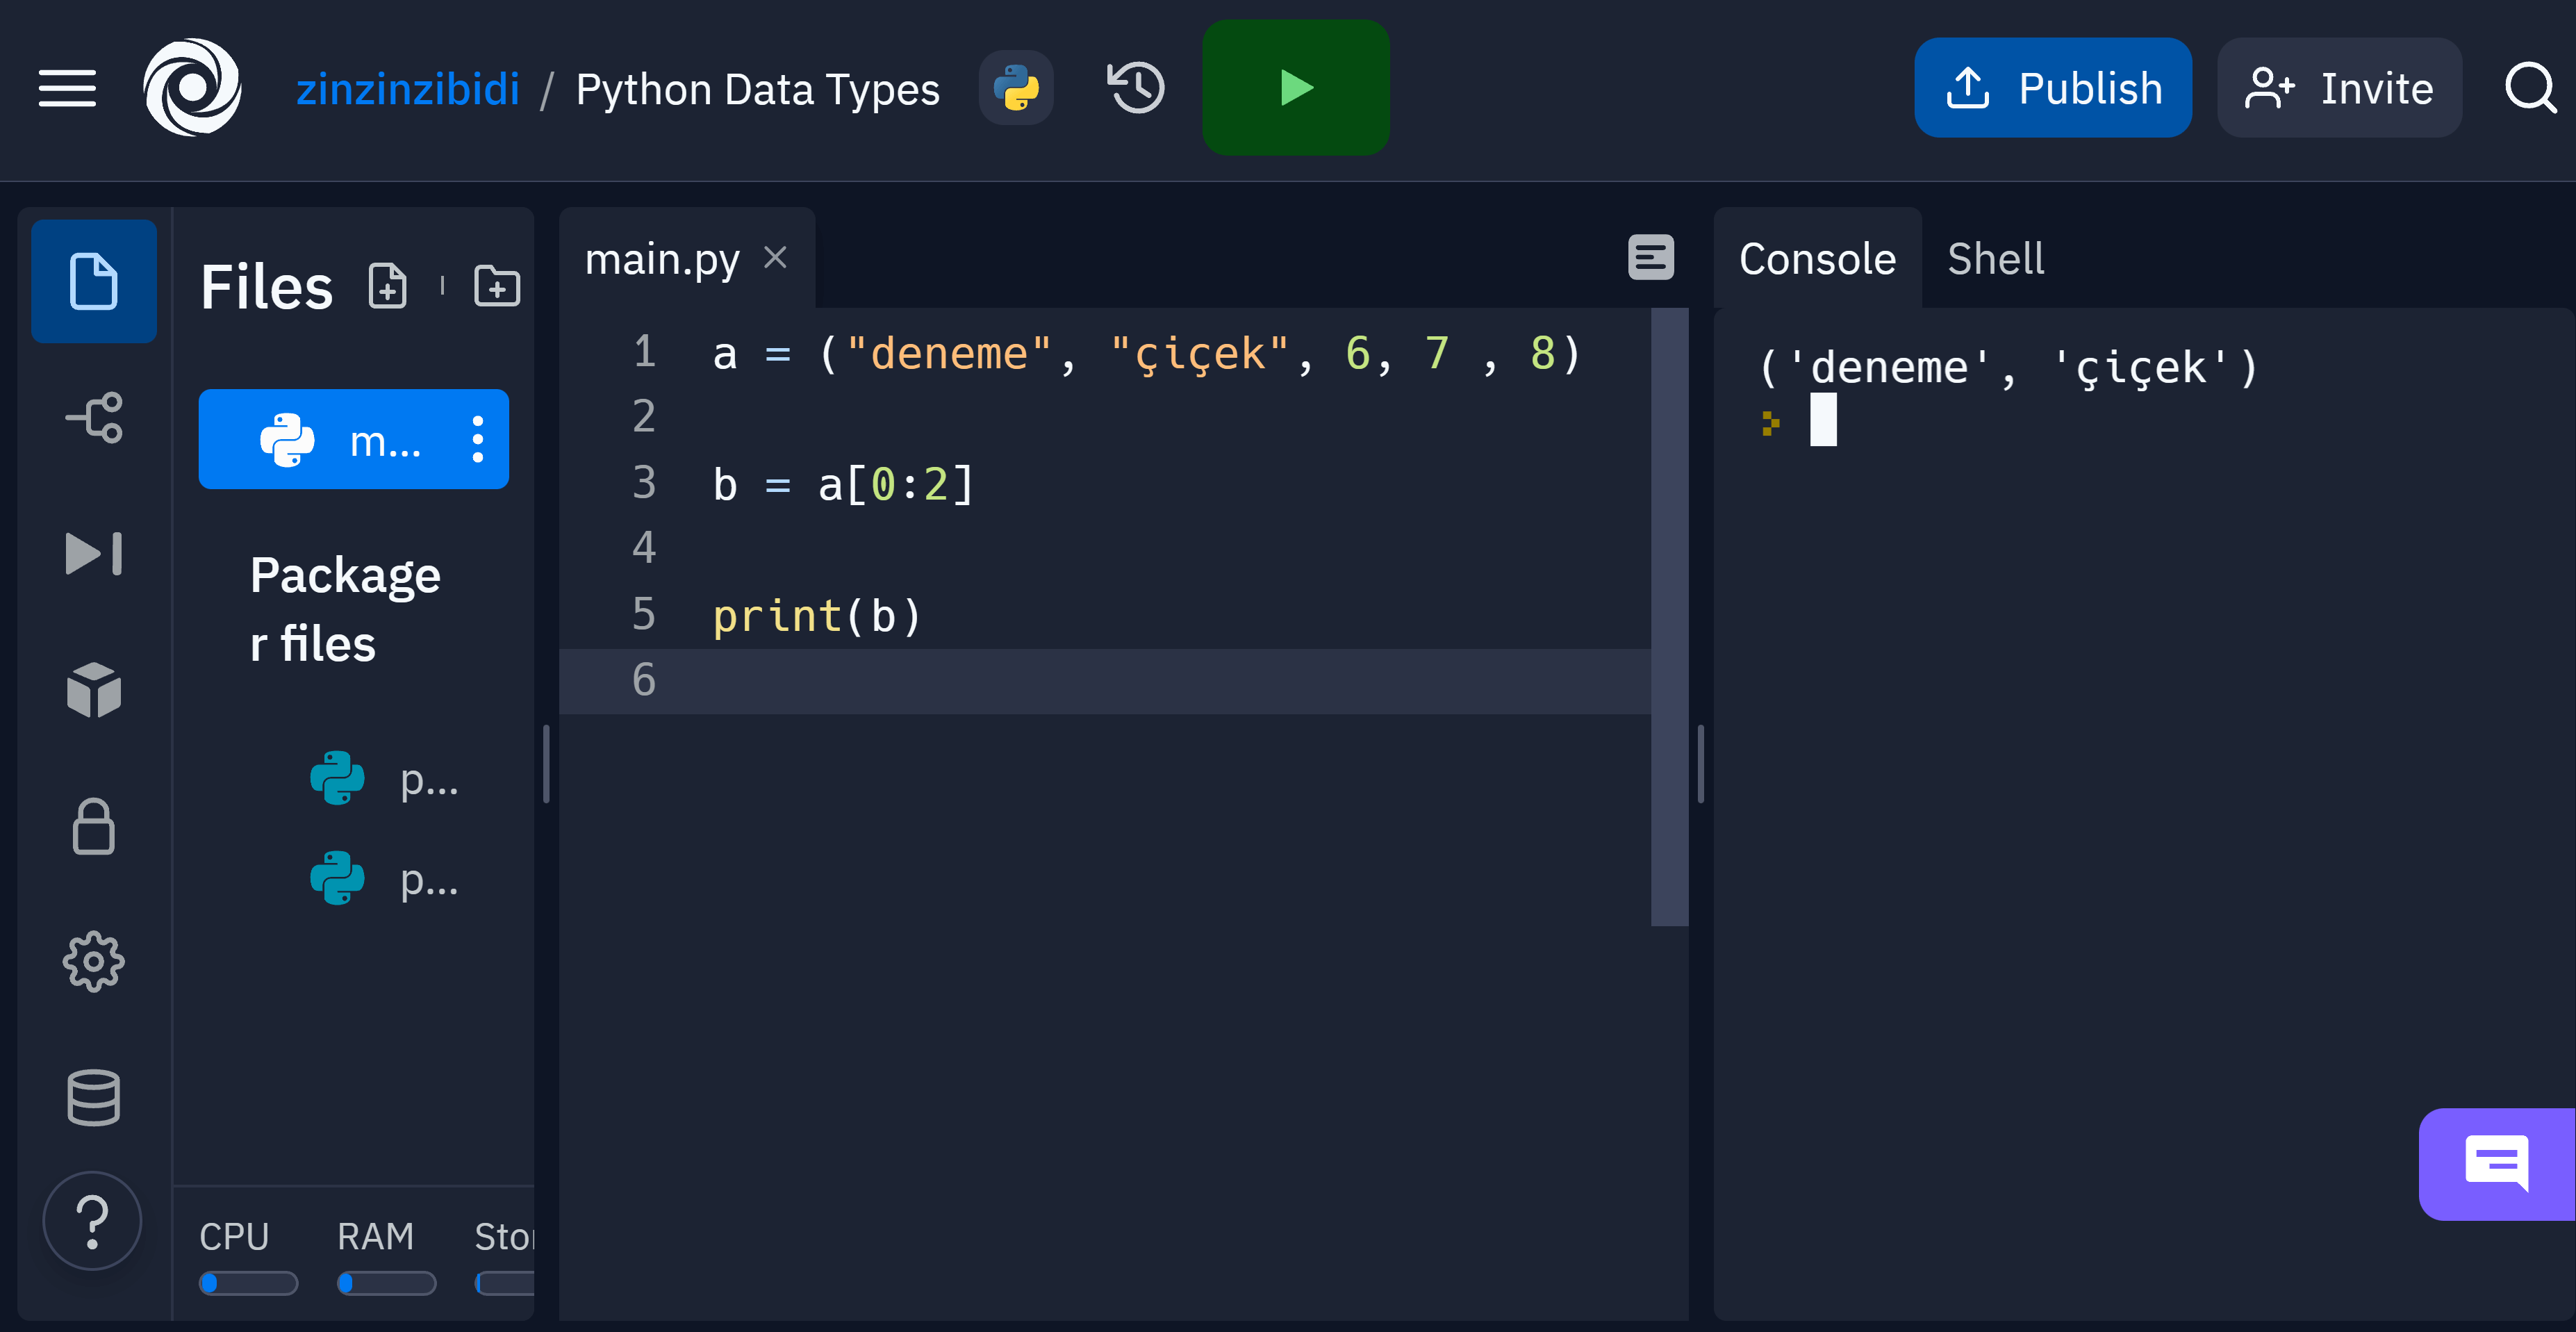Click the green Run button to execute
Image resolution: width=2576 pixels, height=1332 pixels.
point(1294,88)
